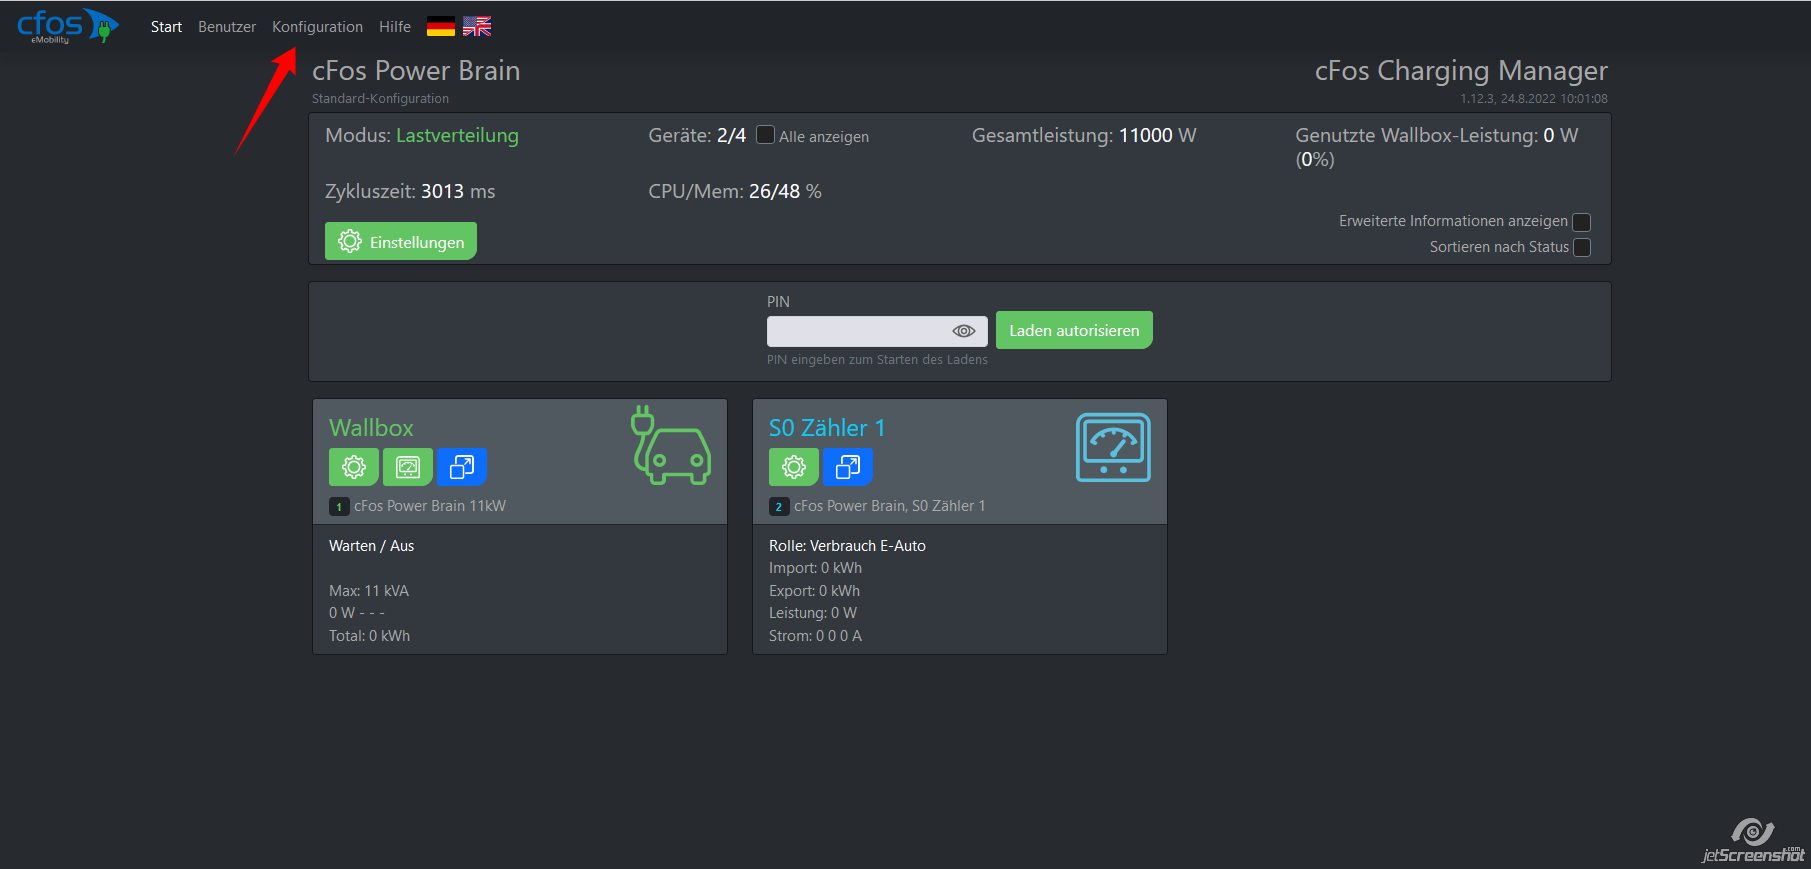
Task: Click 'Rolle: Verbrauch E-Auto' text
Action: coord(847,546)
